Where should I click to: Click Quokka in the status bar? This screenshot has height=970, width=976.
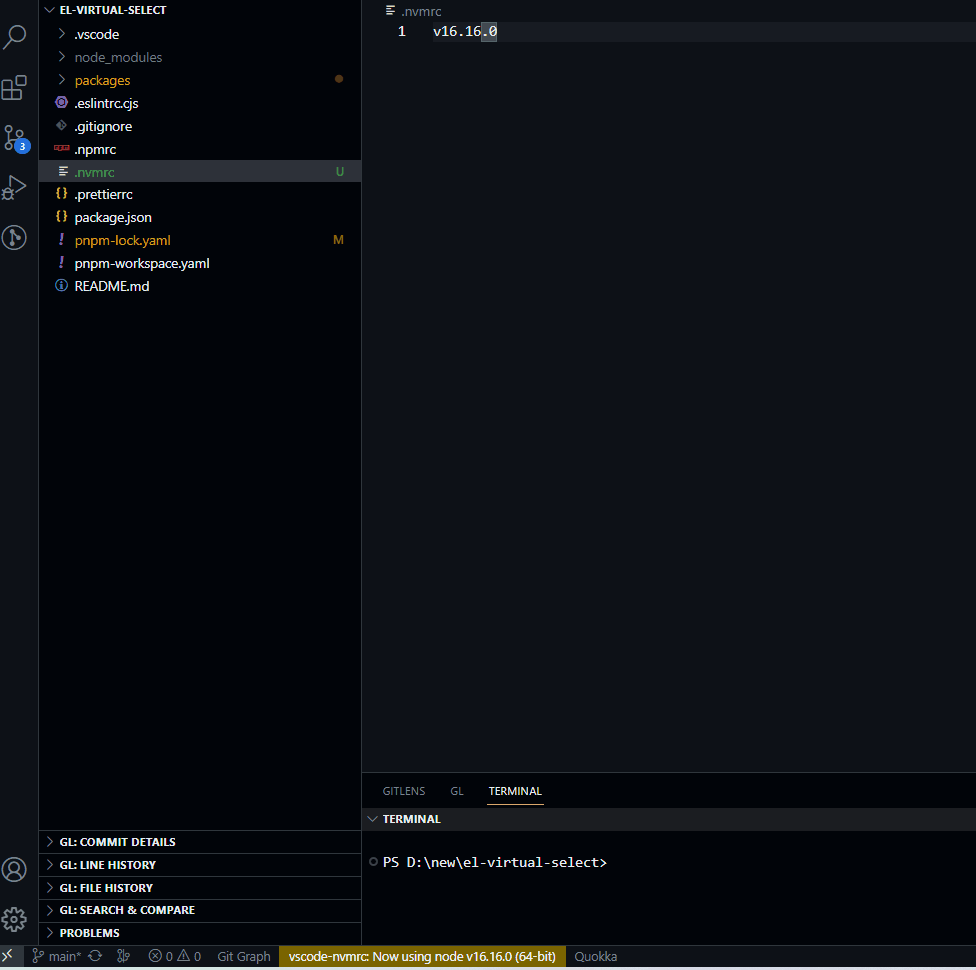click(x=595, y=956)
